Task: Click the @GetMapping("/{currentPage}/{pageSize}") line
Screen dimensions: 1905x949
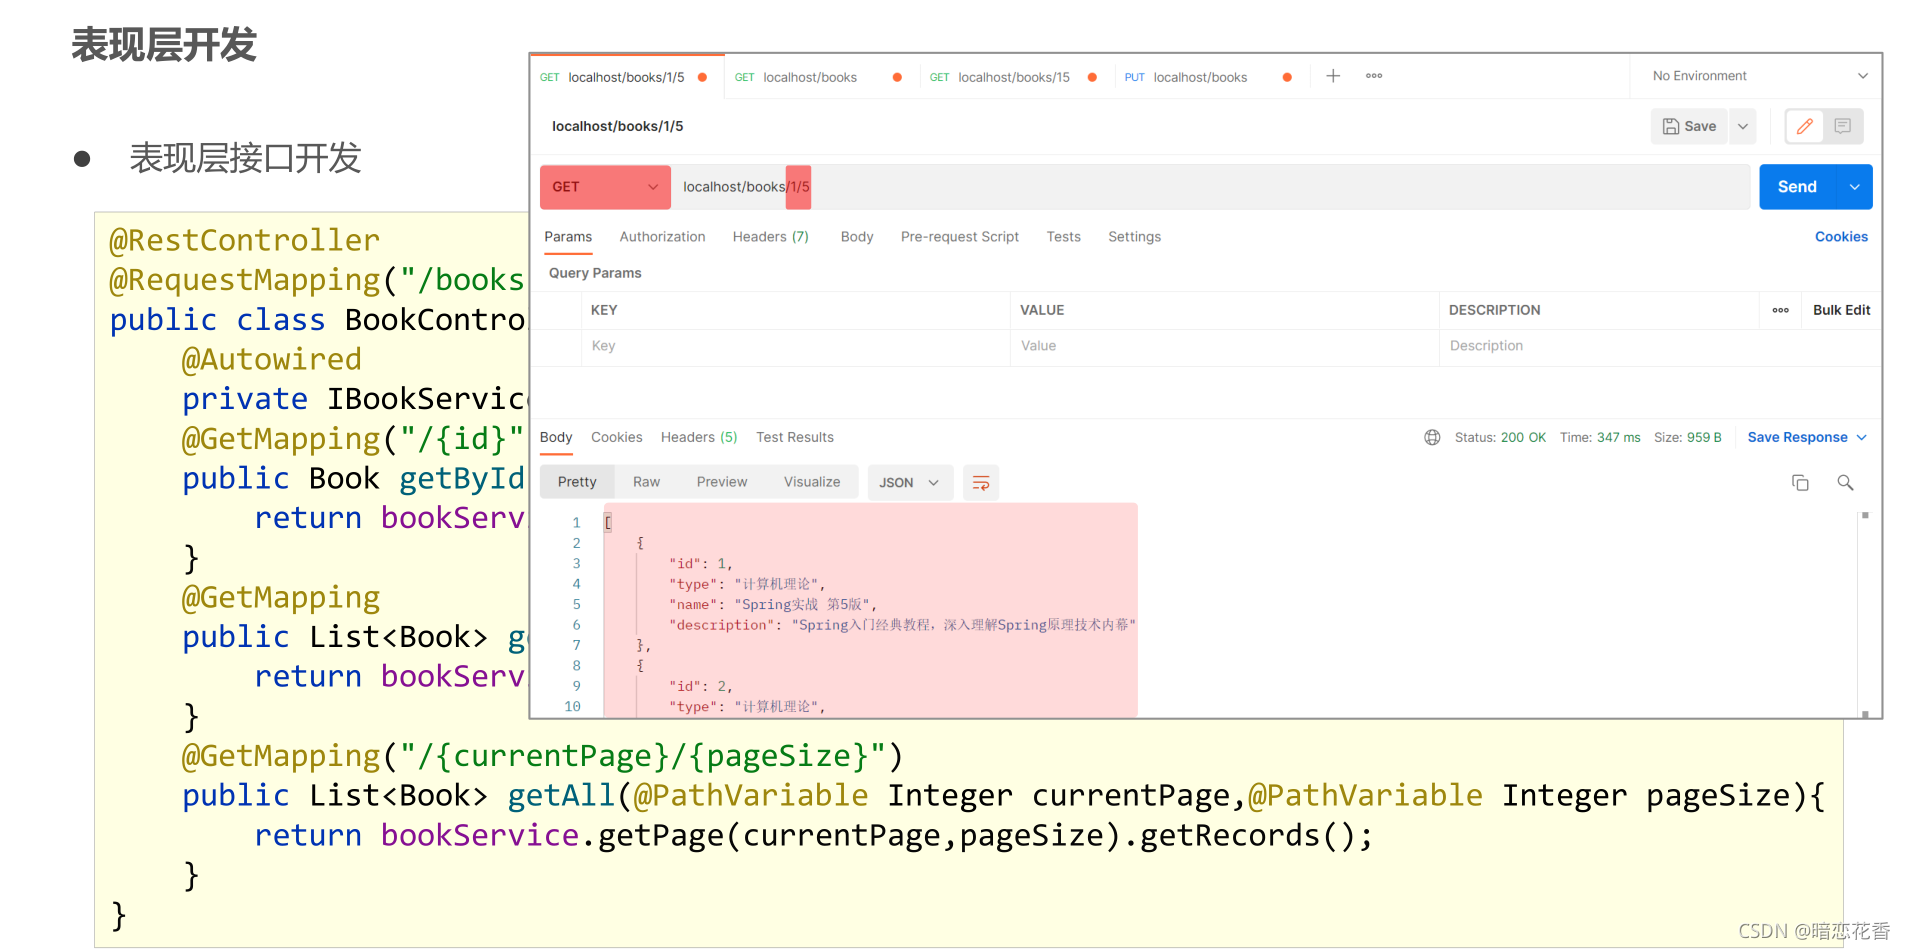Action: point(541,755)
